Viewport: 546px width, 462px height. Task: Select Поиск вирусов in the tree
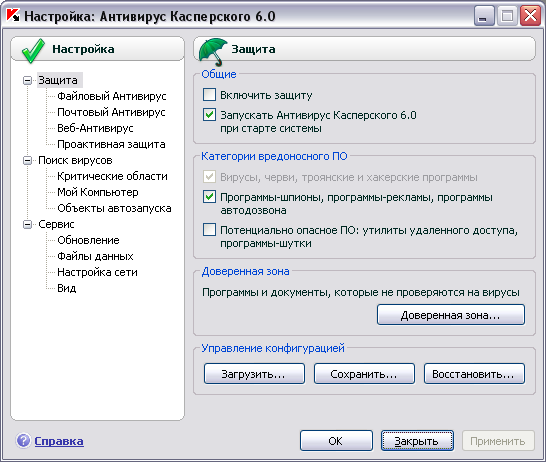point(75,160)
